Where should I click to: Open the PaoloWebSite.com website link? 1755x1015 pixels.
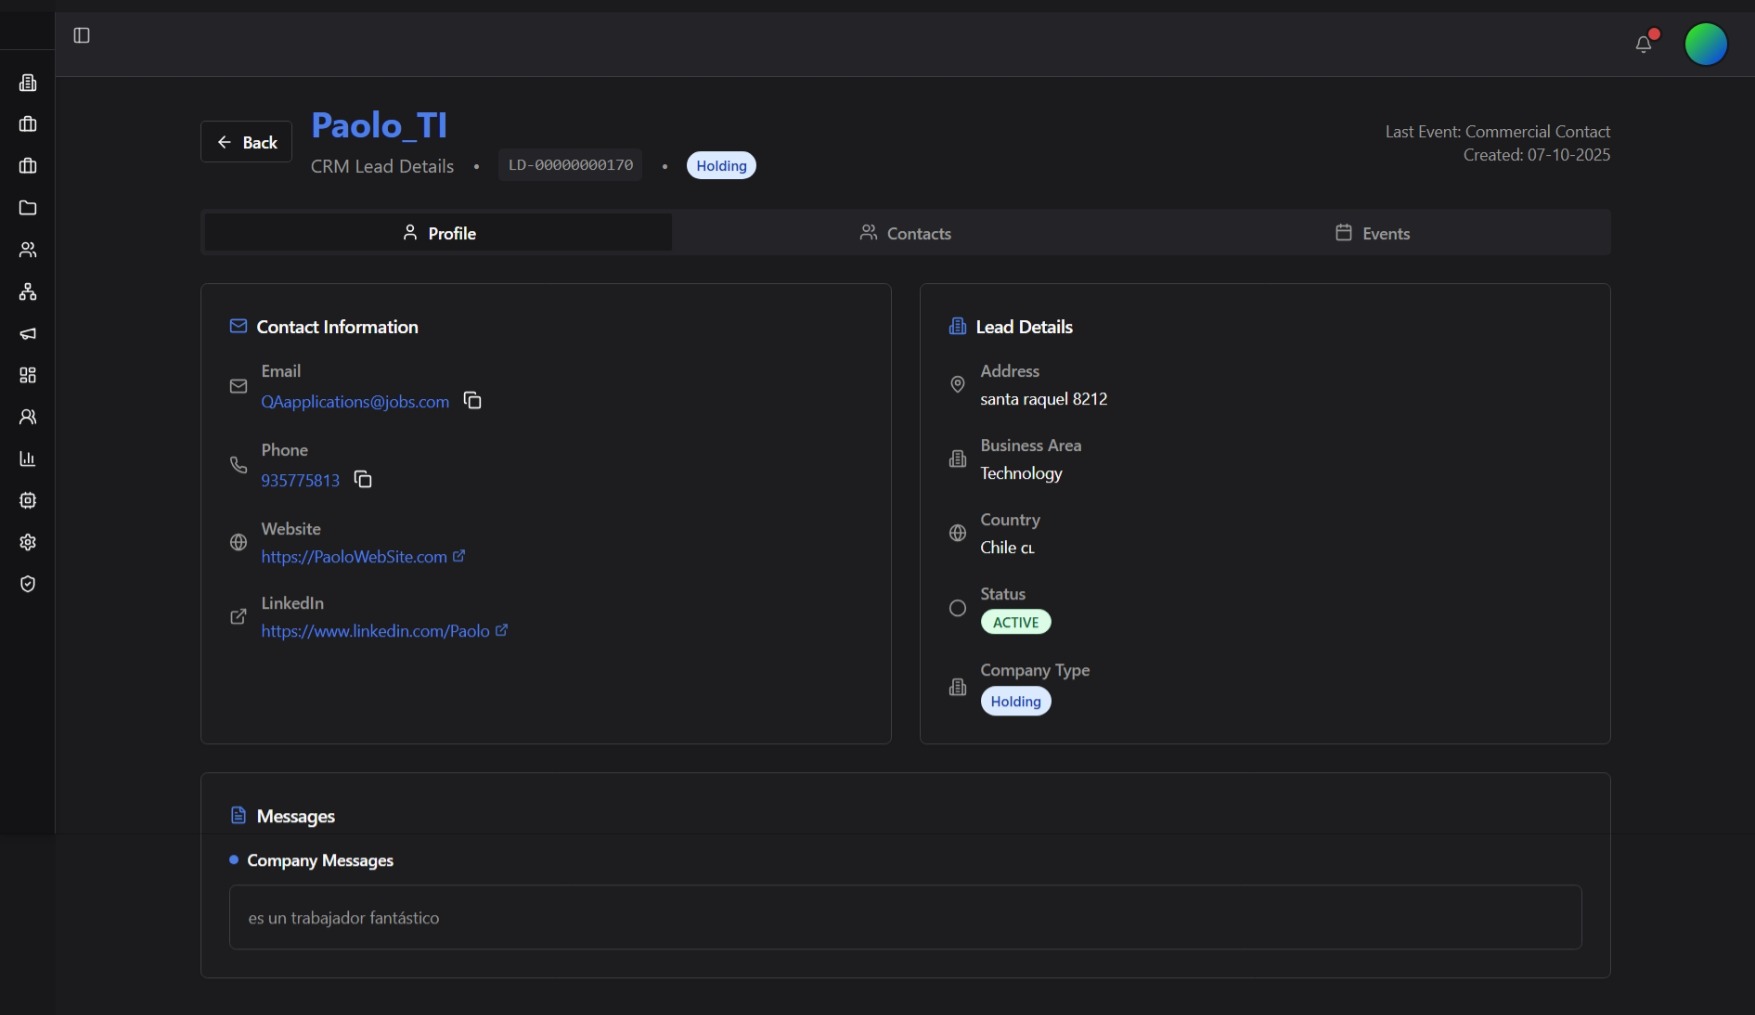[x=354, y=557]
